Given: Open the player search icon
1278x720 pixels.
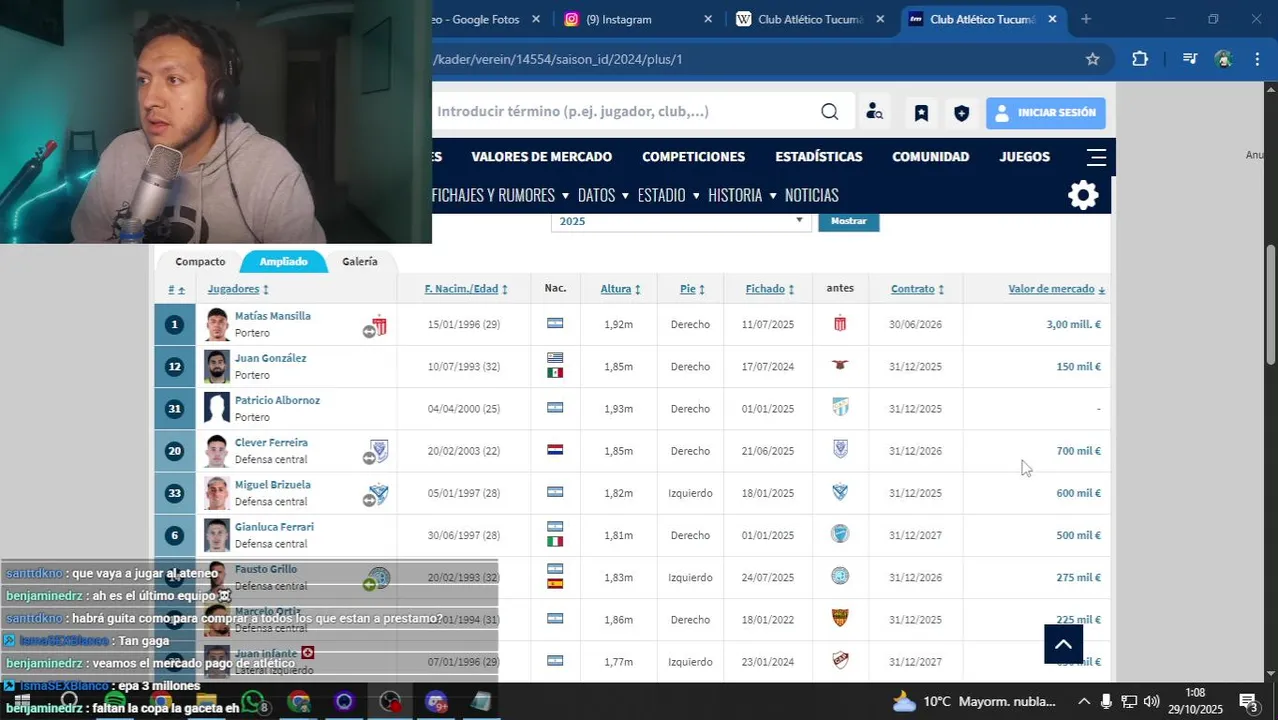Looking at the screenshot, I should pyautogui.click(x=874, y=112).
